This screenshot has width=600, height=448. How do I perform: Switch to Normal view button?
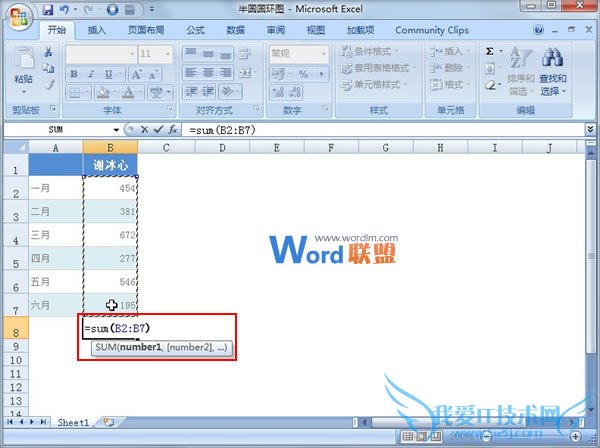click(408, 437)
